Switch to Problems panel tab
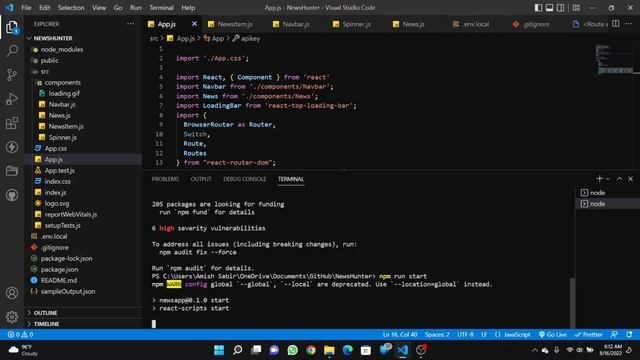This screenshot has height=360, width=640. tap(165, 179)
